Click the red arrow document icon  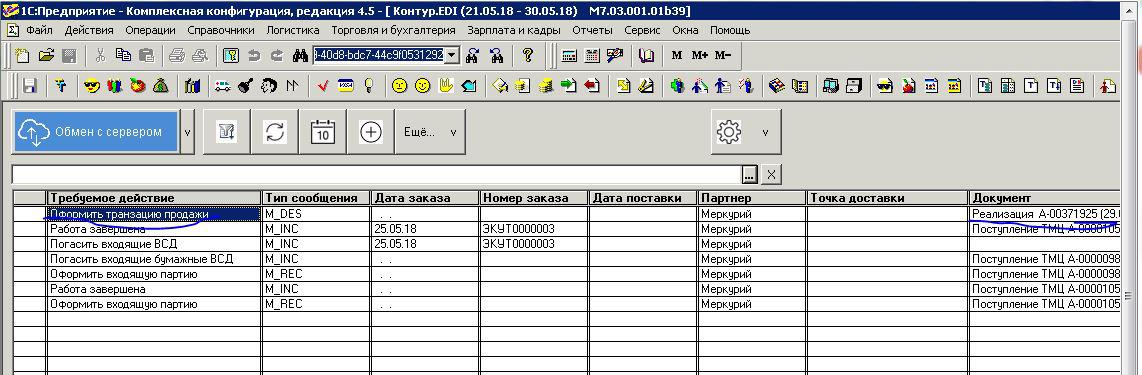591,86
